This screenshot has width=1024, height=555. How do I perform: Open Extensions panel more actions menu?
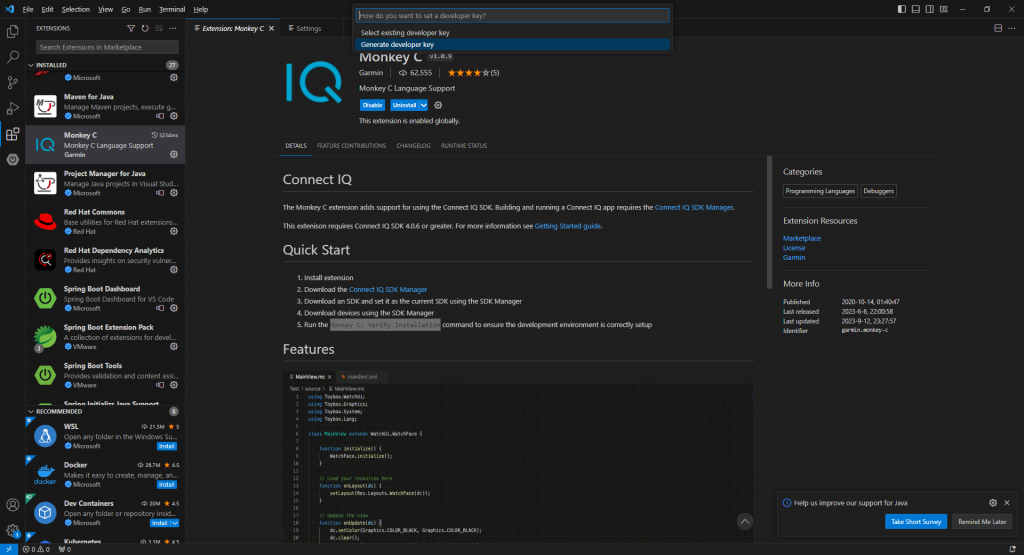[172, 29]
